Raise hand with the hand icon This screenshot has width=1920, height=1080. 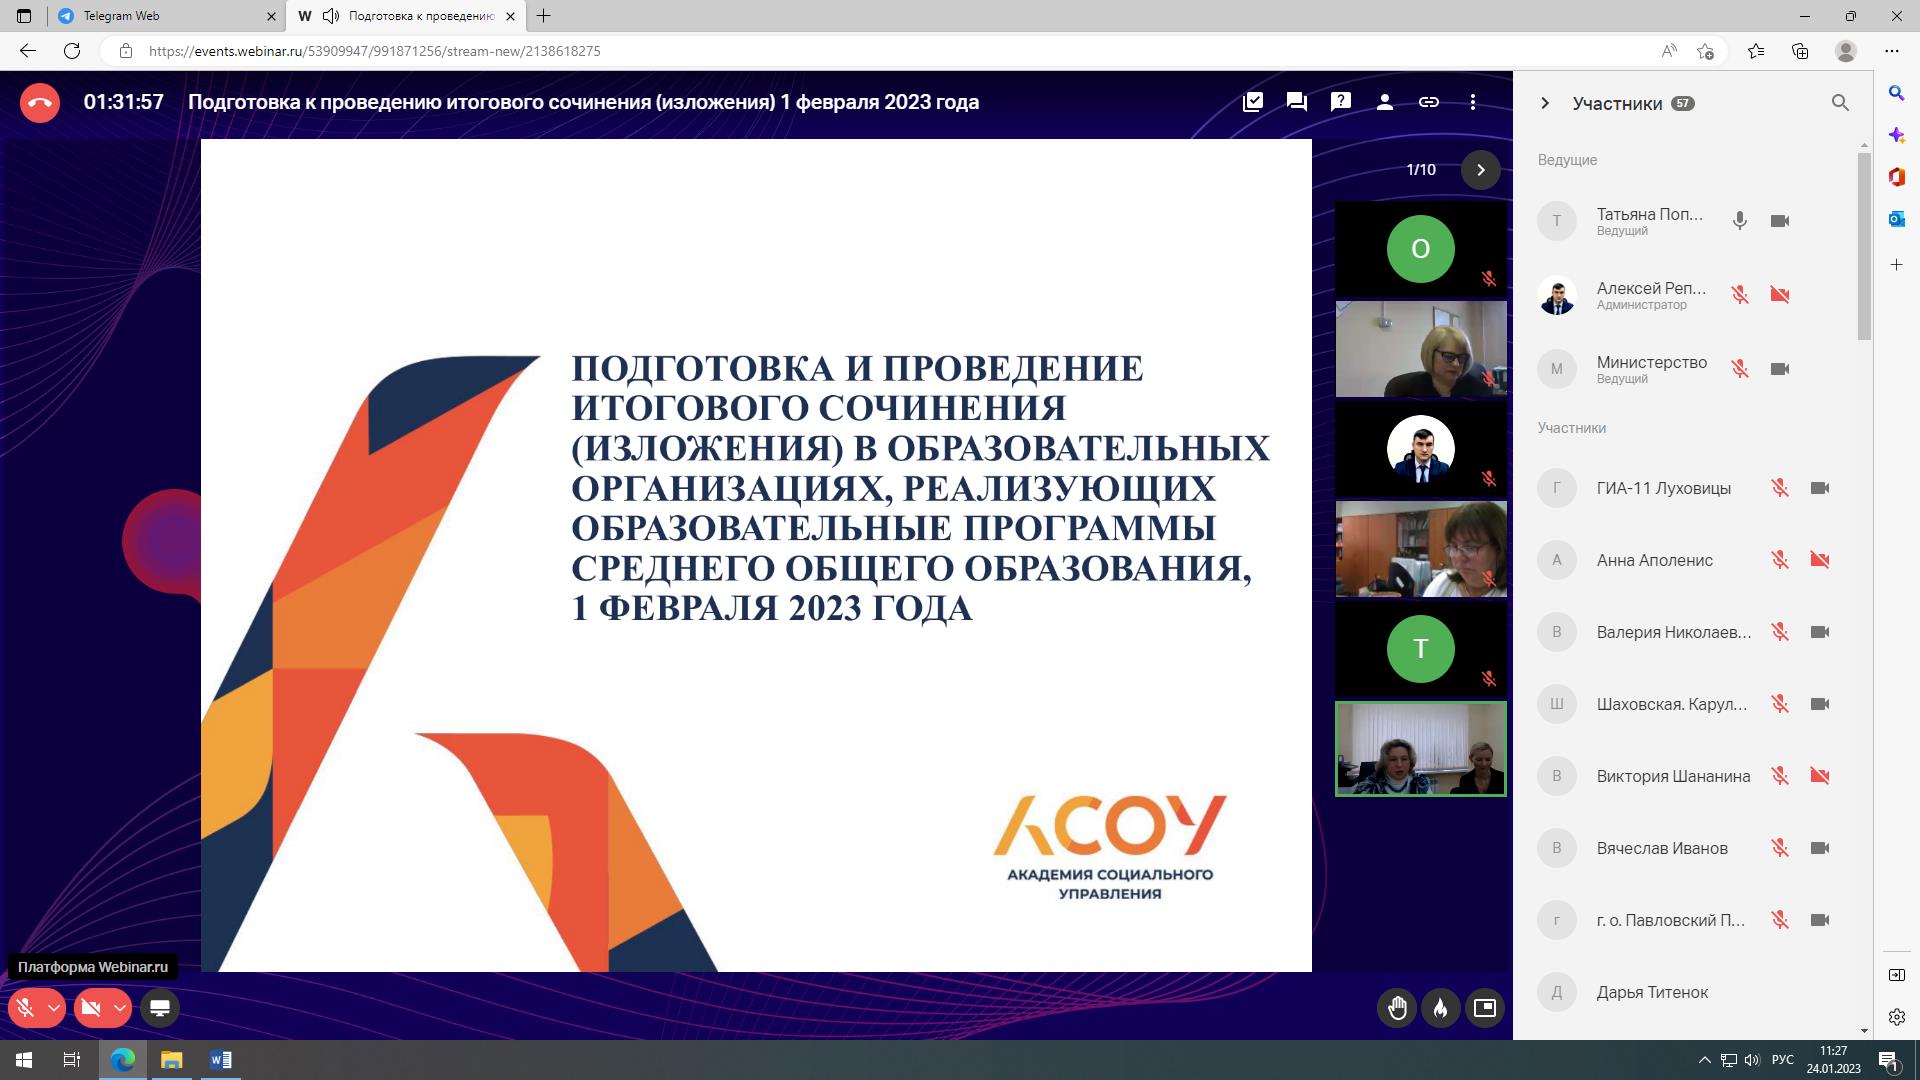coord(1397,1008)
